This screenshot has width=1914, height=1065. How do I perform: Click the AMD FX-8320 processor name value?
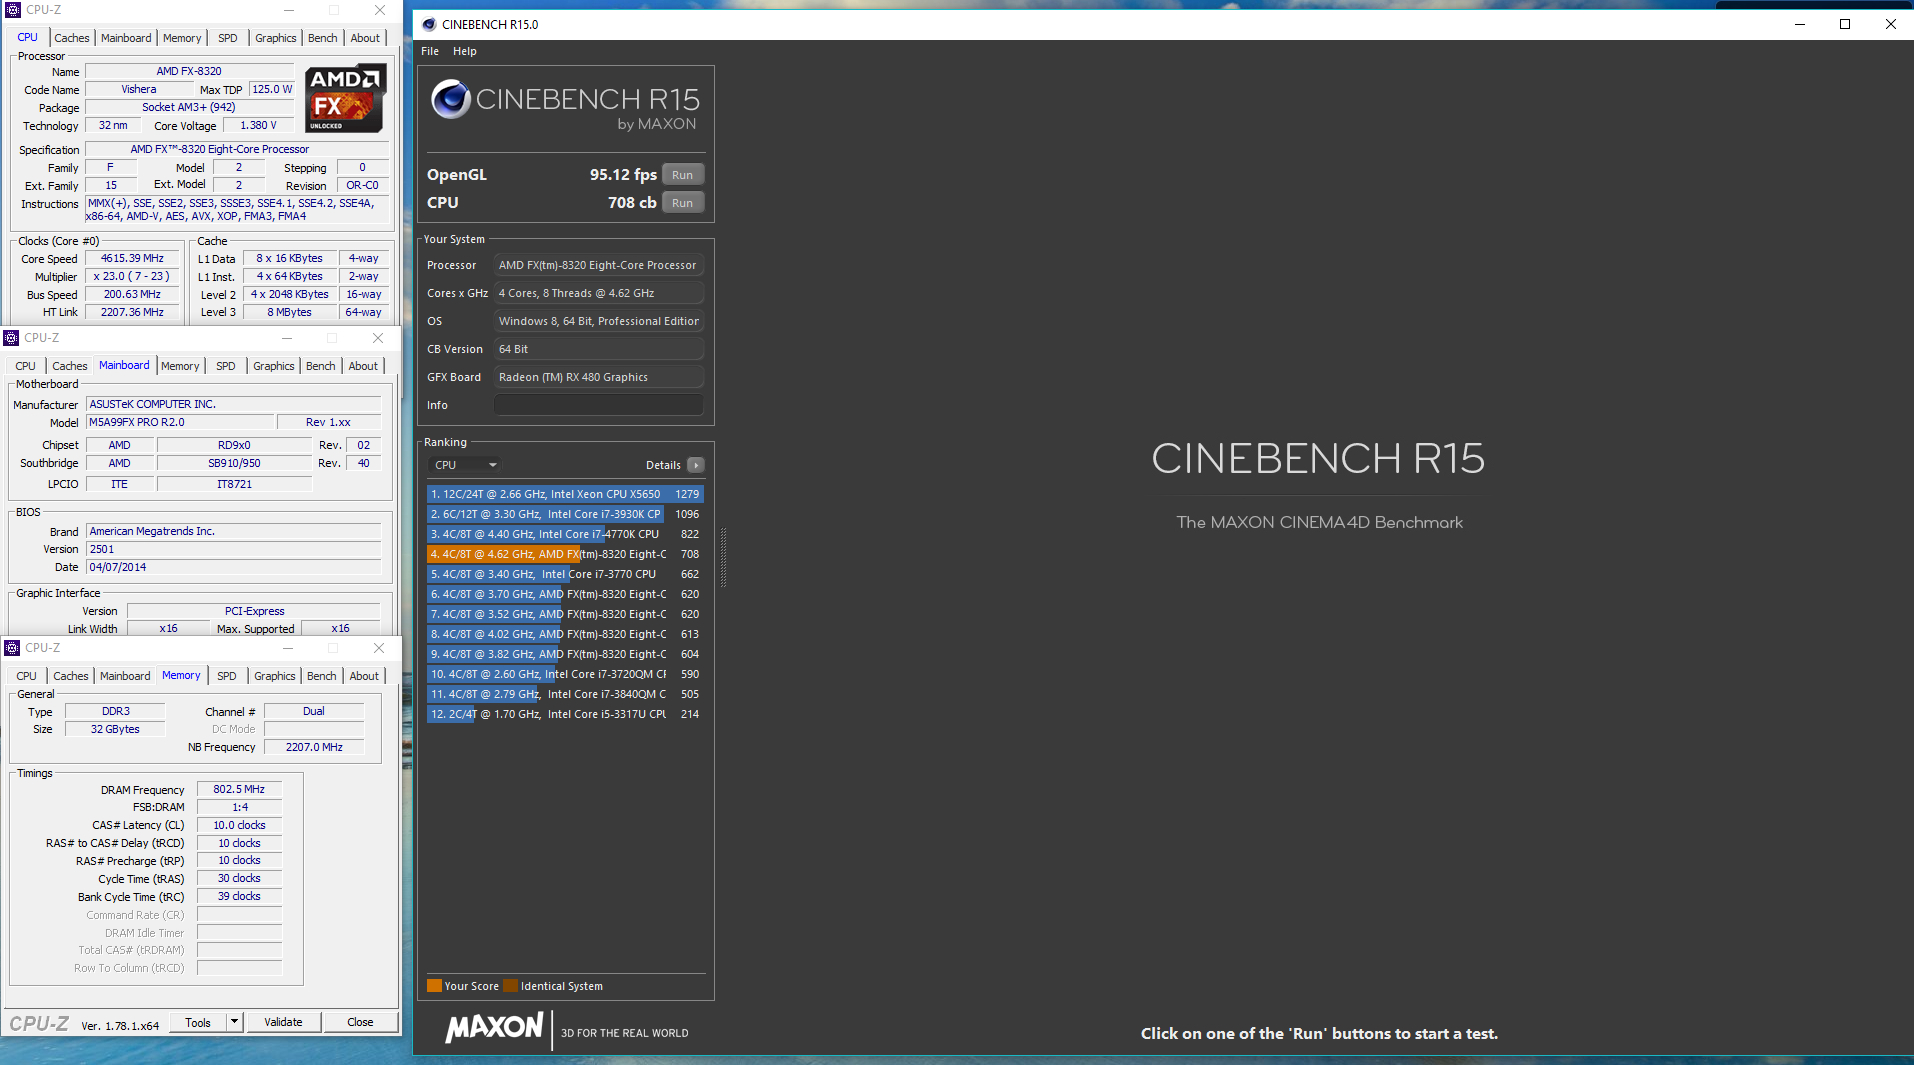point(189,71)
